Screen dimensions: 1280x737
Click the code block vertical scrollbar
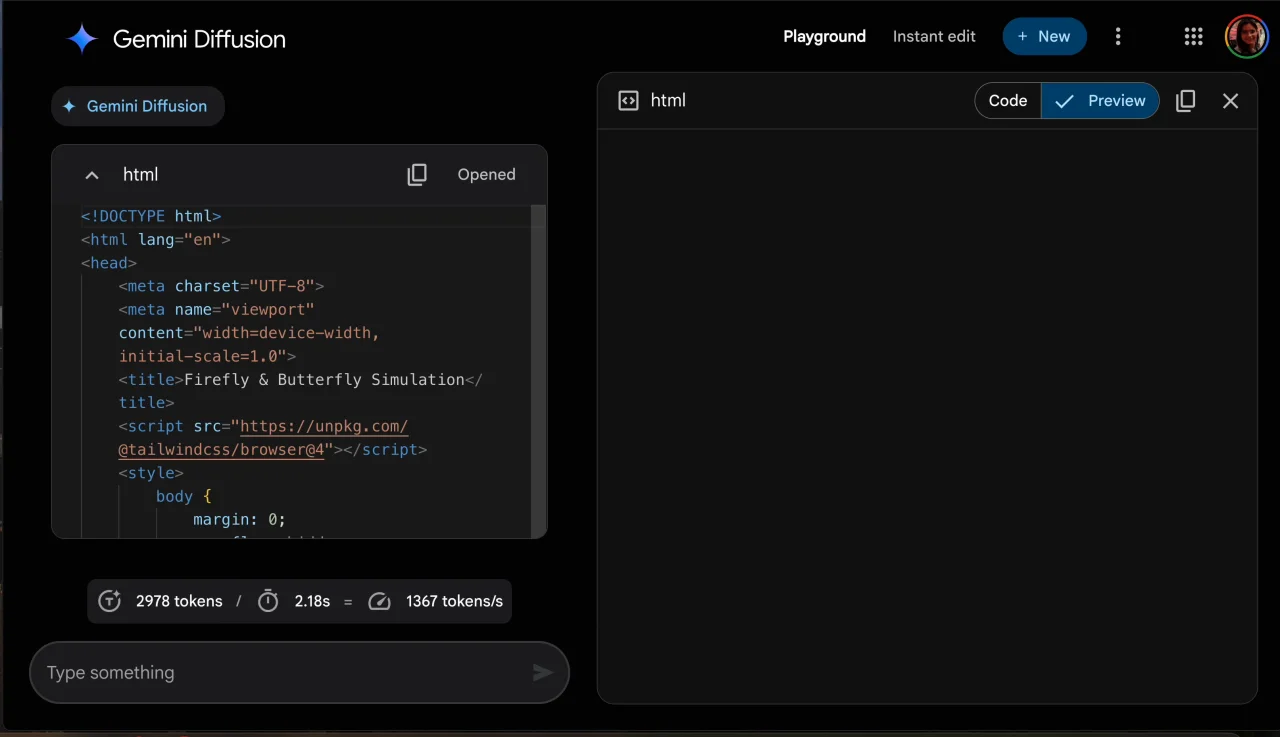[538, 370]
